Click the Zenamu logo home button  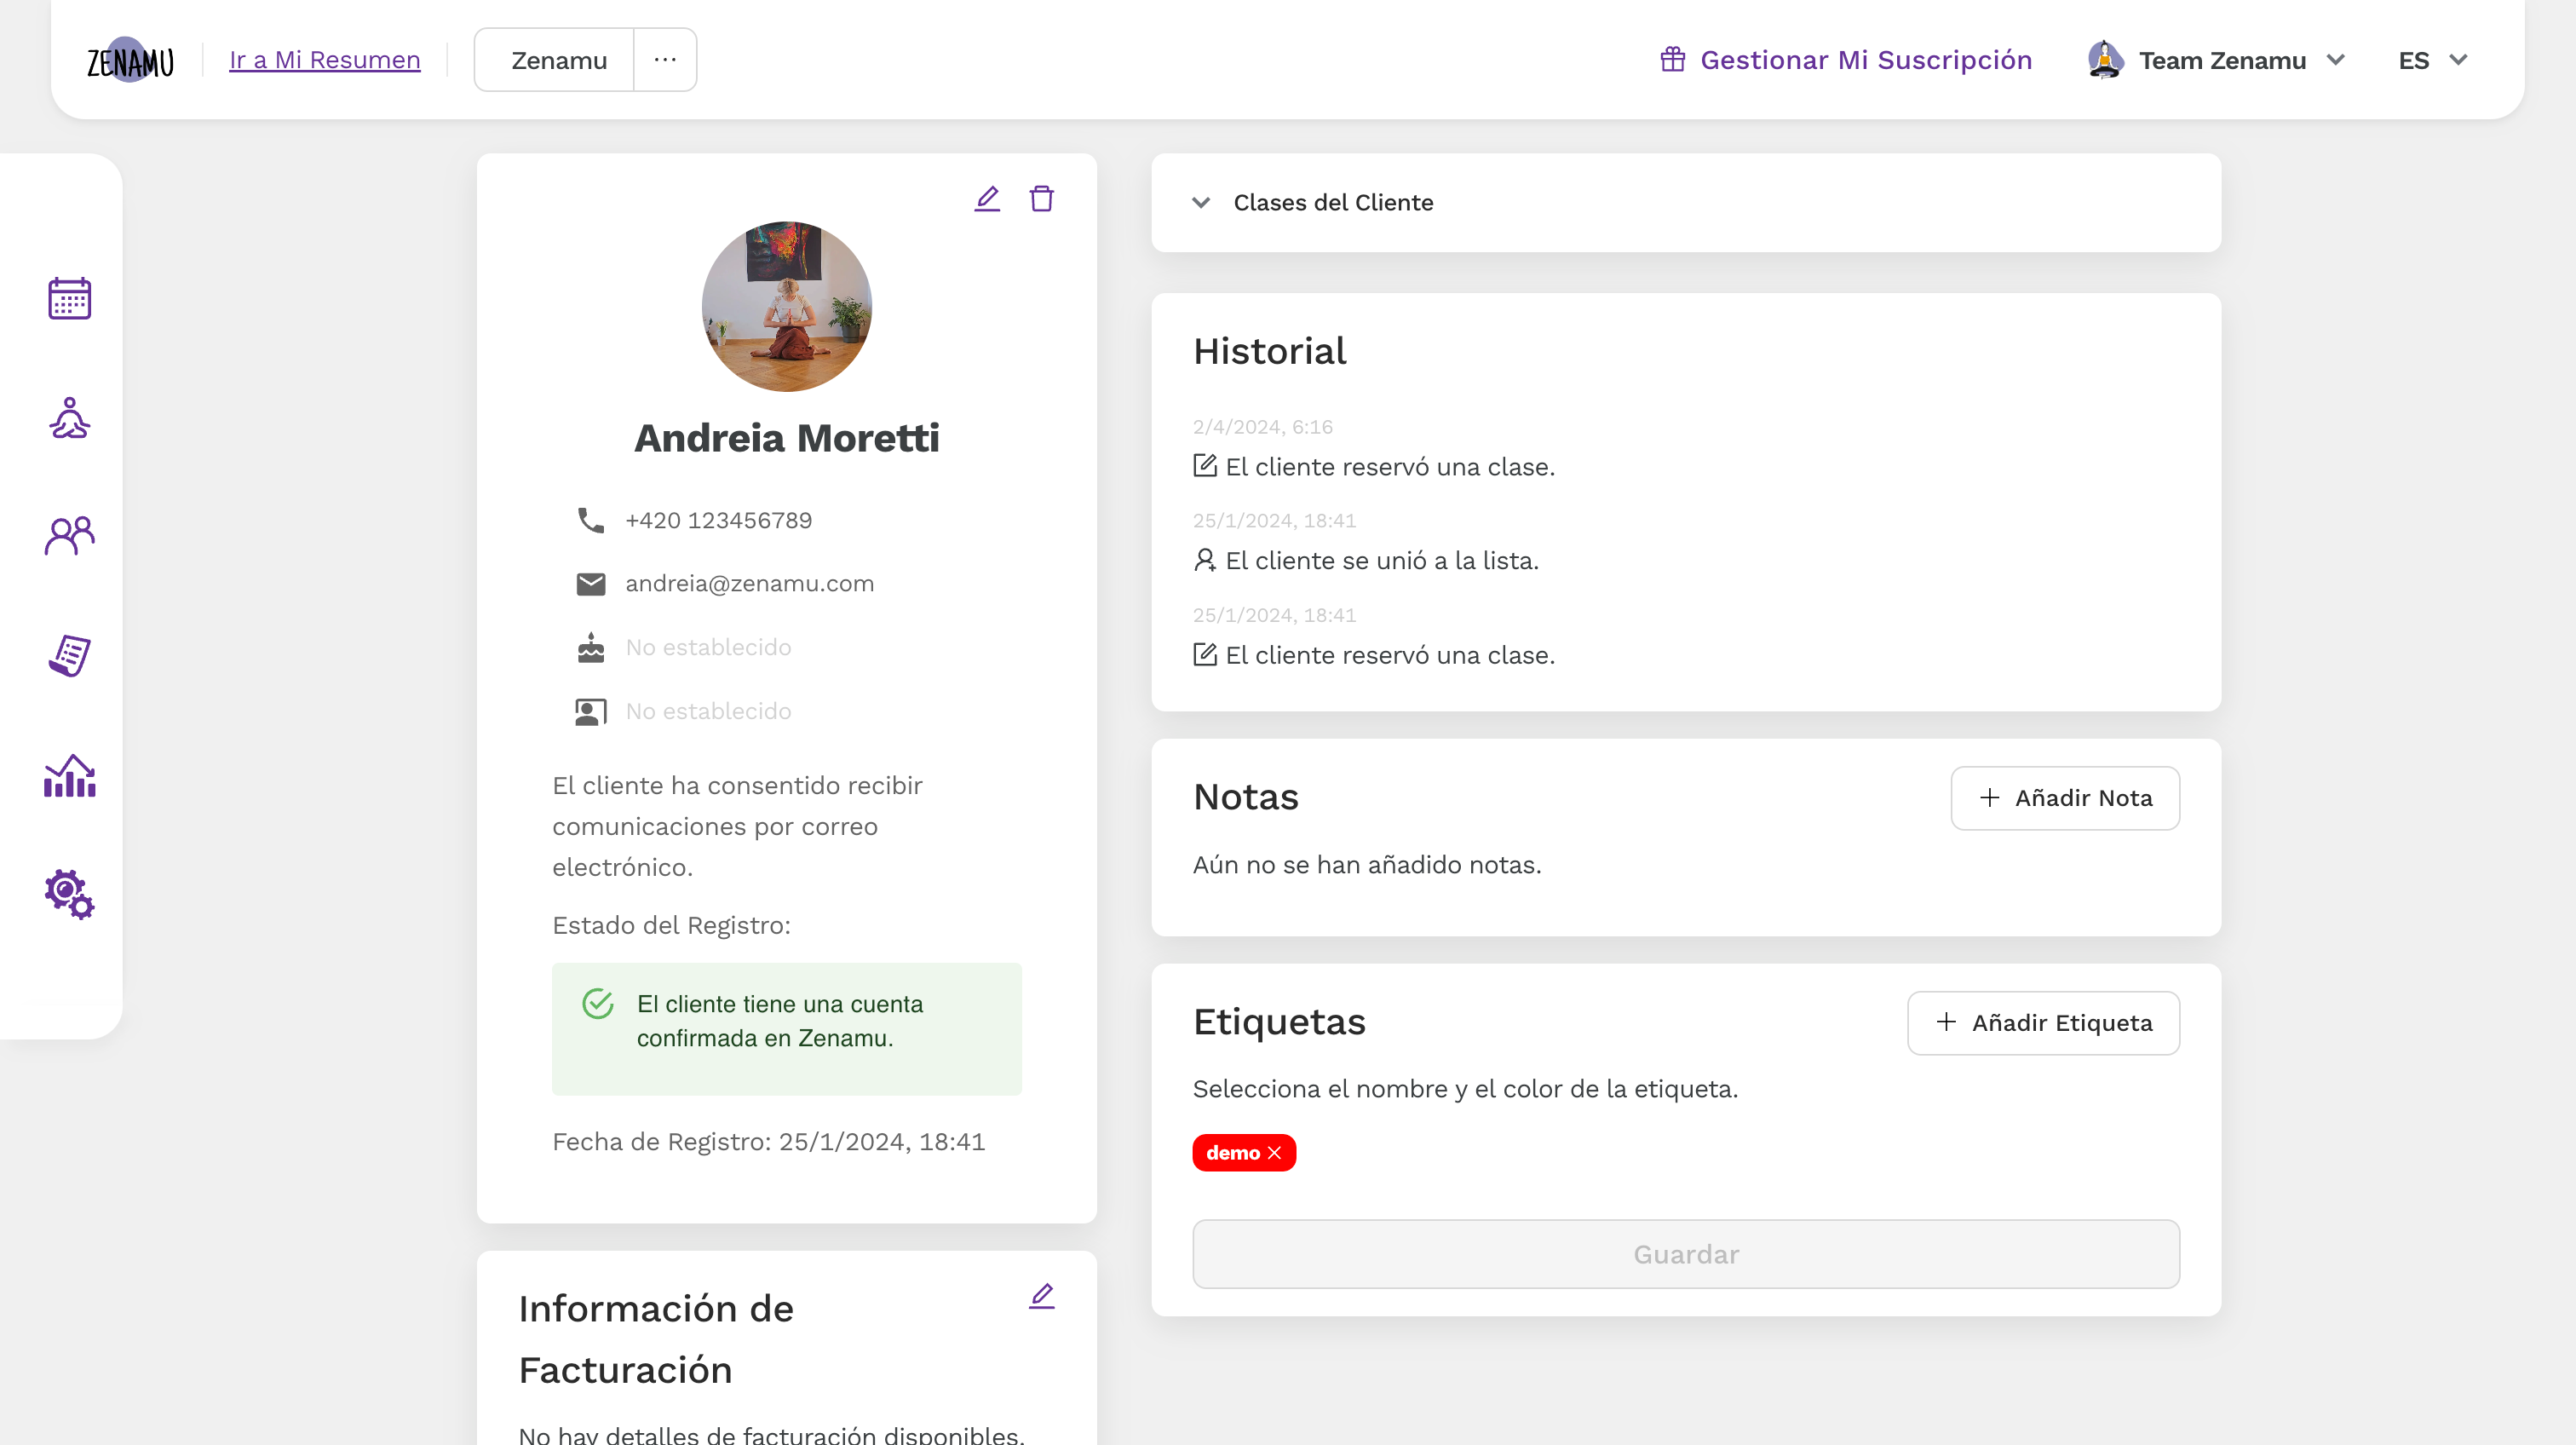pyautogui.click(x=131, y=60)
